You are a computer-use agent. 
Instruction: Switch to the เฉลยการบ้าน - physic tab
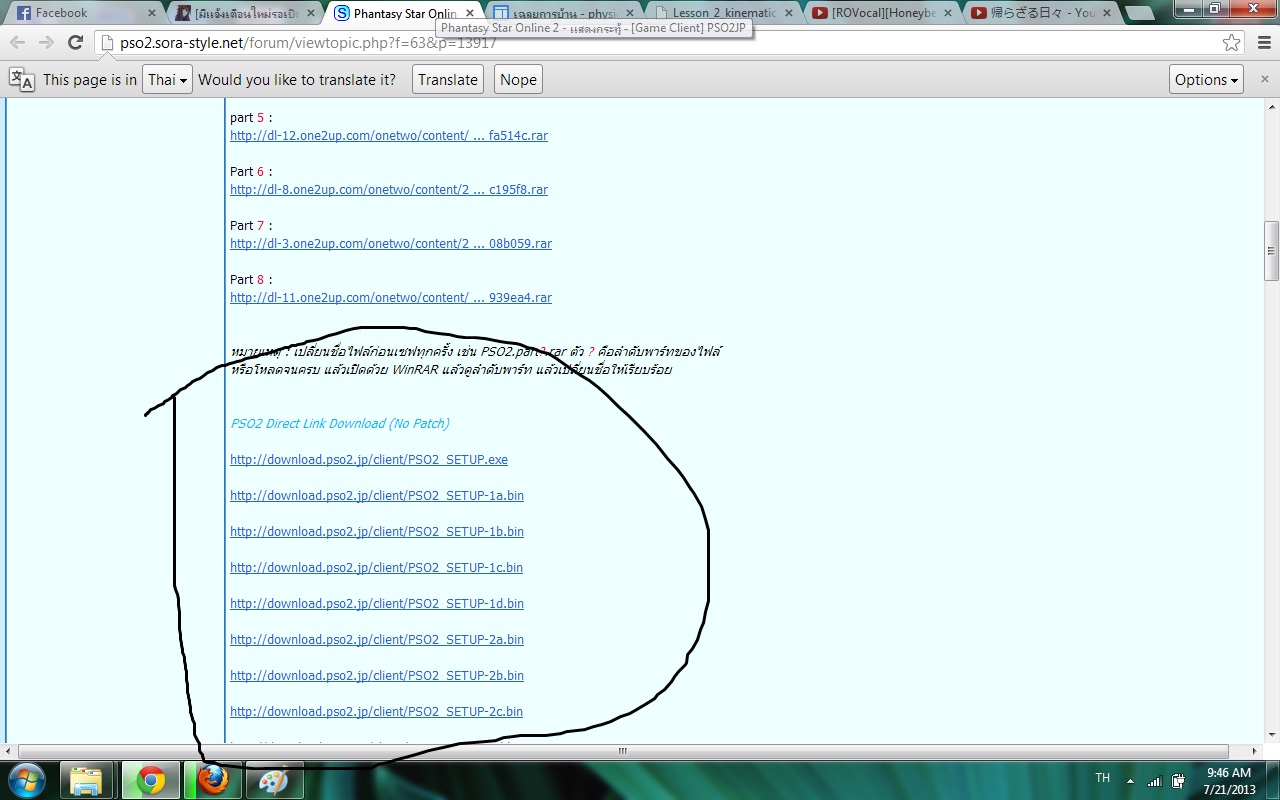pos(563,13)
